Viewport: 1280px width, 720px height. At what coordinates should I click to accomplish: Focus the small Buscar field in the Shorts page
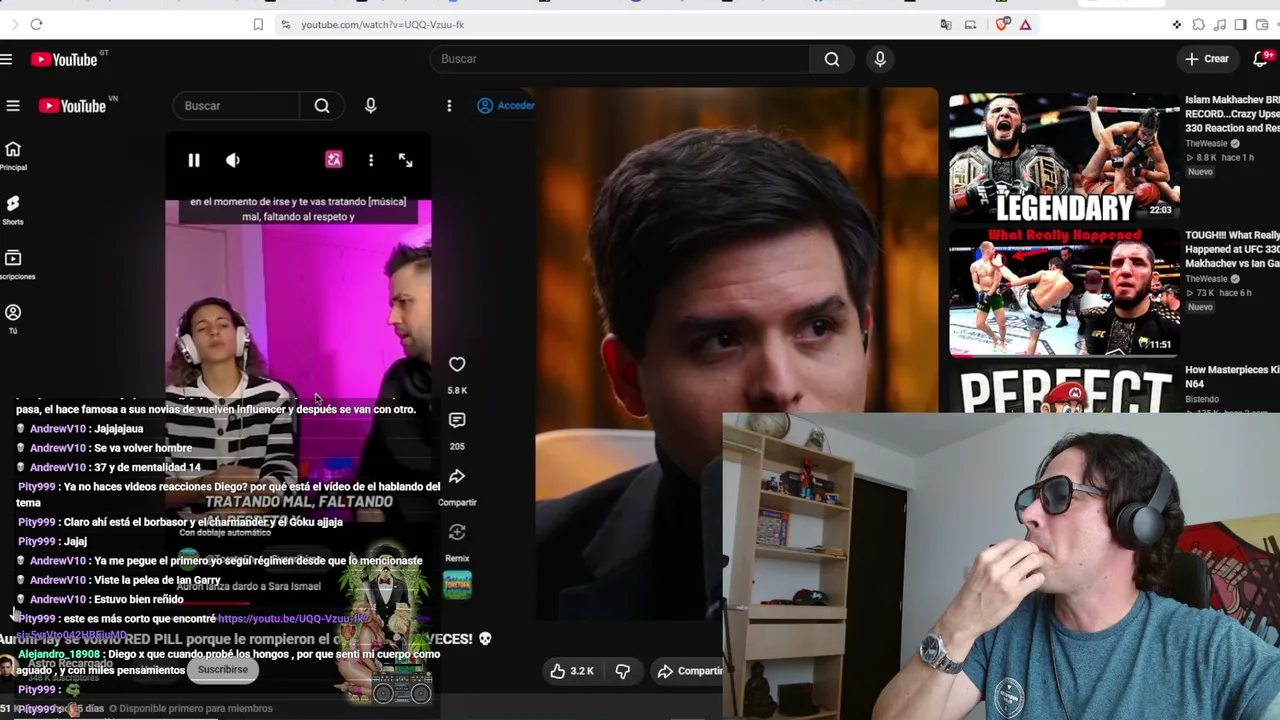236,105
